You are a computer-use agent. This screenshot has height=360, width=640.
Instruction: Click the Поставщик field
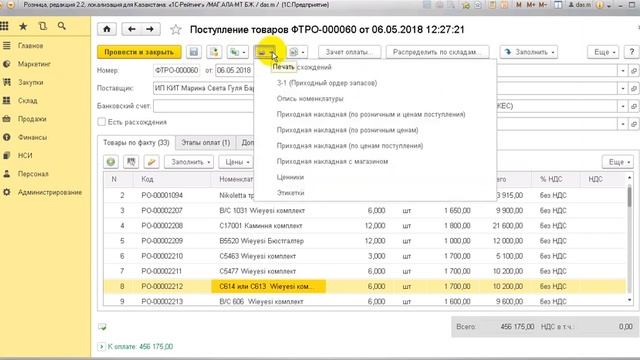point(203,88)
